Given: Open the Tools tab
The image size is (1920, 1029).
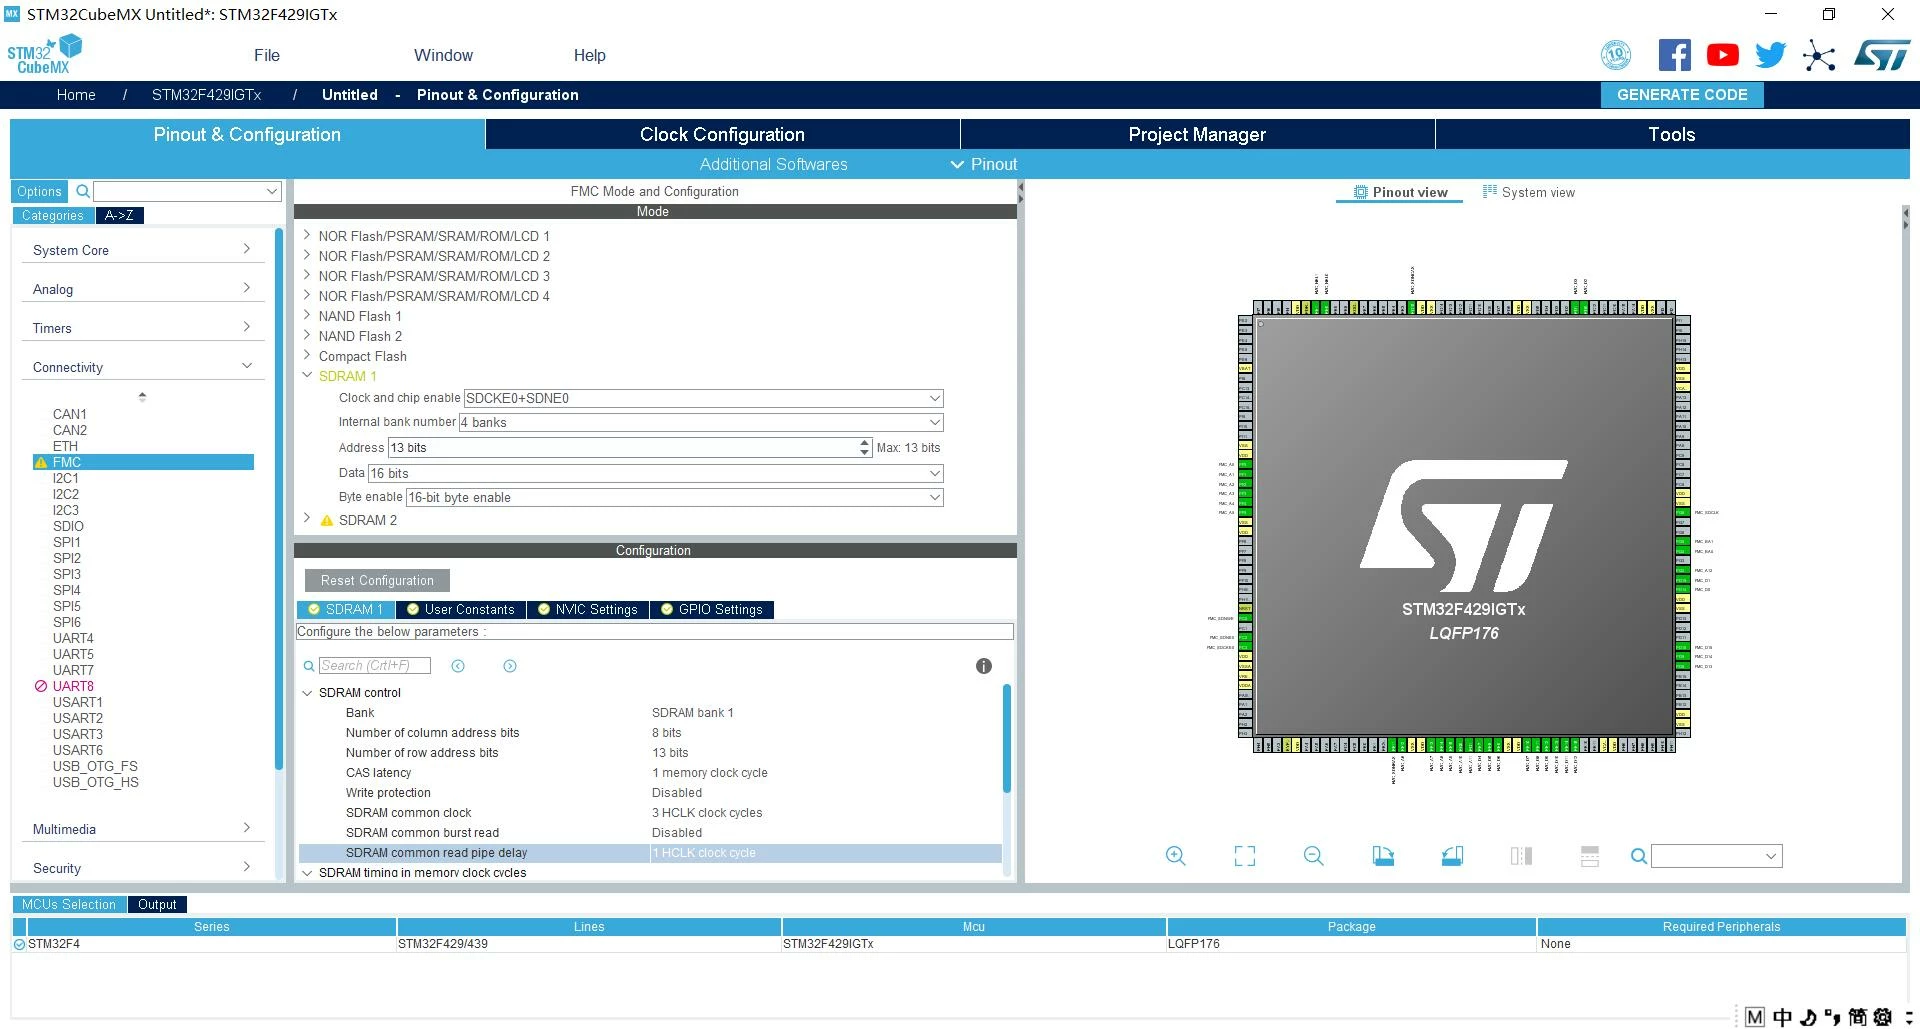Looking at the screenshot, I should point(1672,135).
